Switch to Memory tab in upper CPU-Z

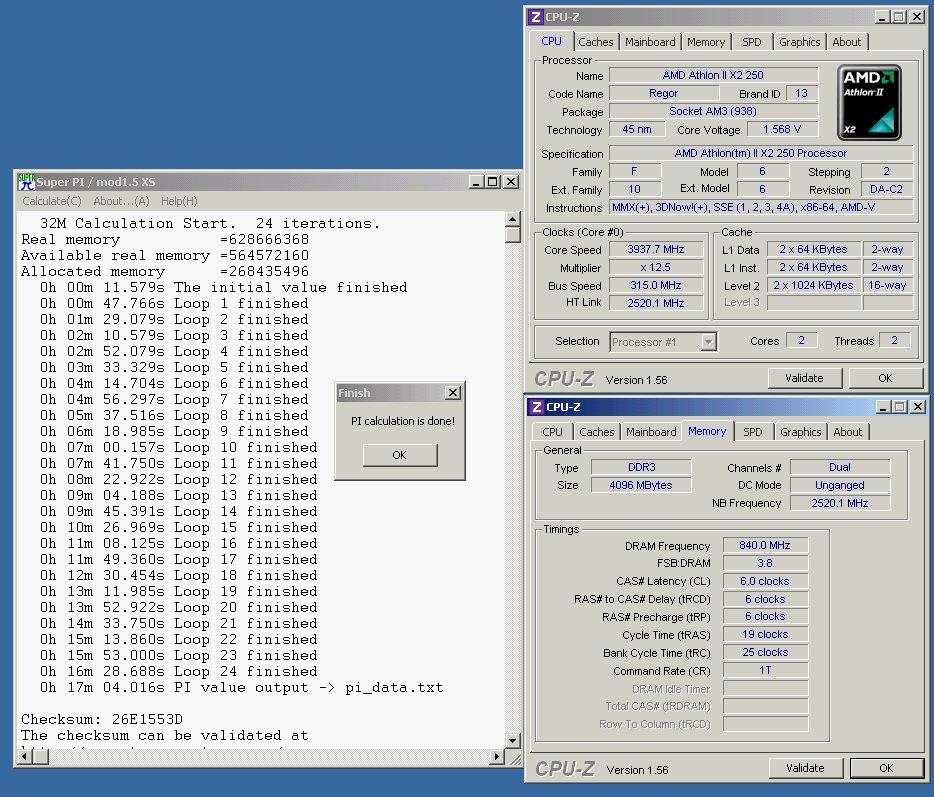(x=706, y=42)
